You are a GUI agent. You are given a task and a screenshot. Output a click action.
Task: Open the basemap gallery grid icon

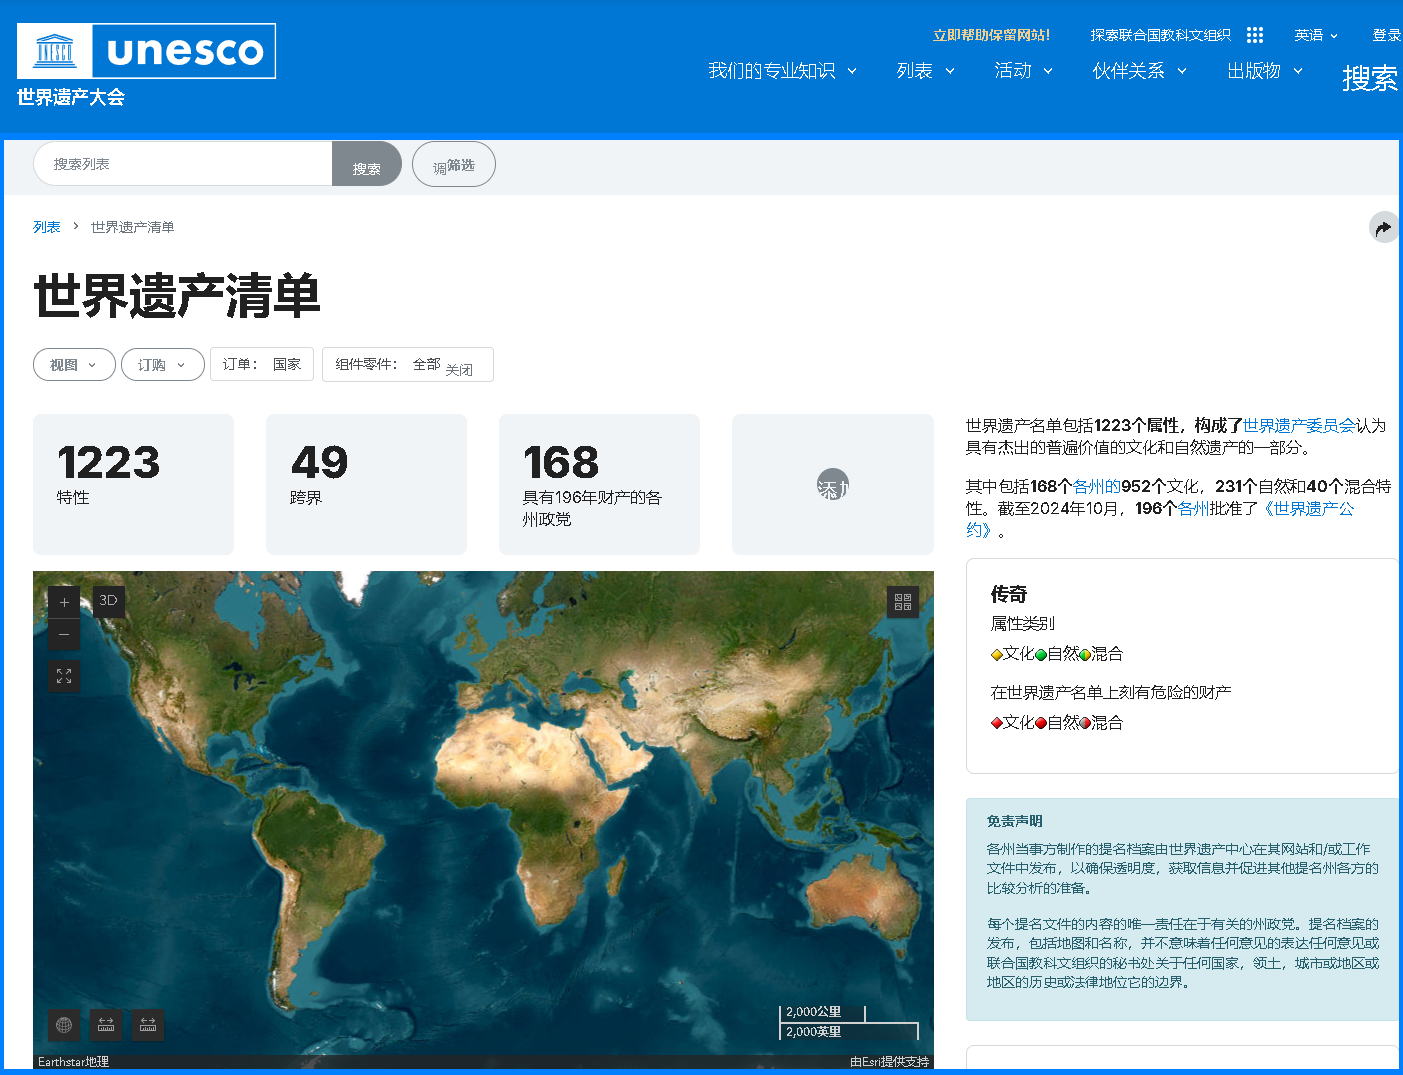[903, 602]
